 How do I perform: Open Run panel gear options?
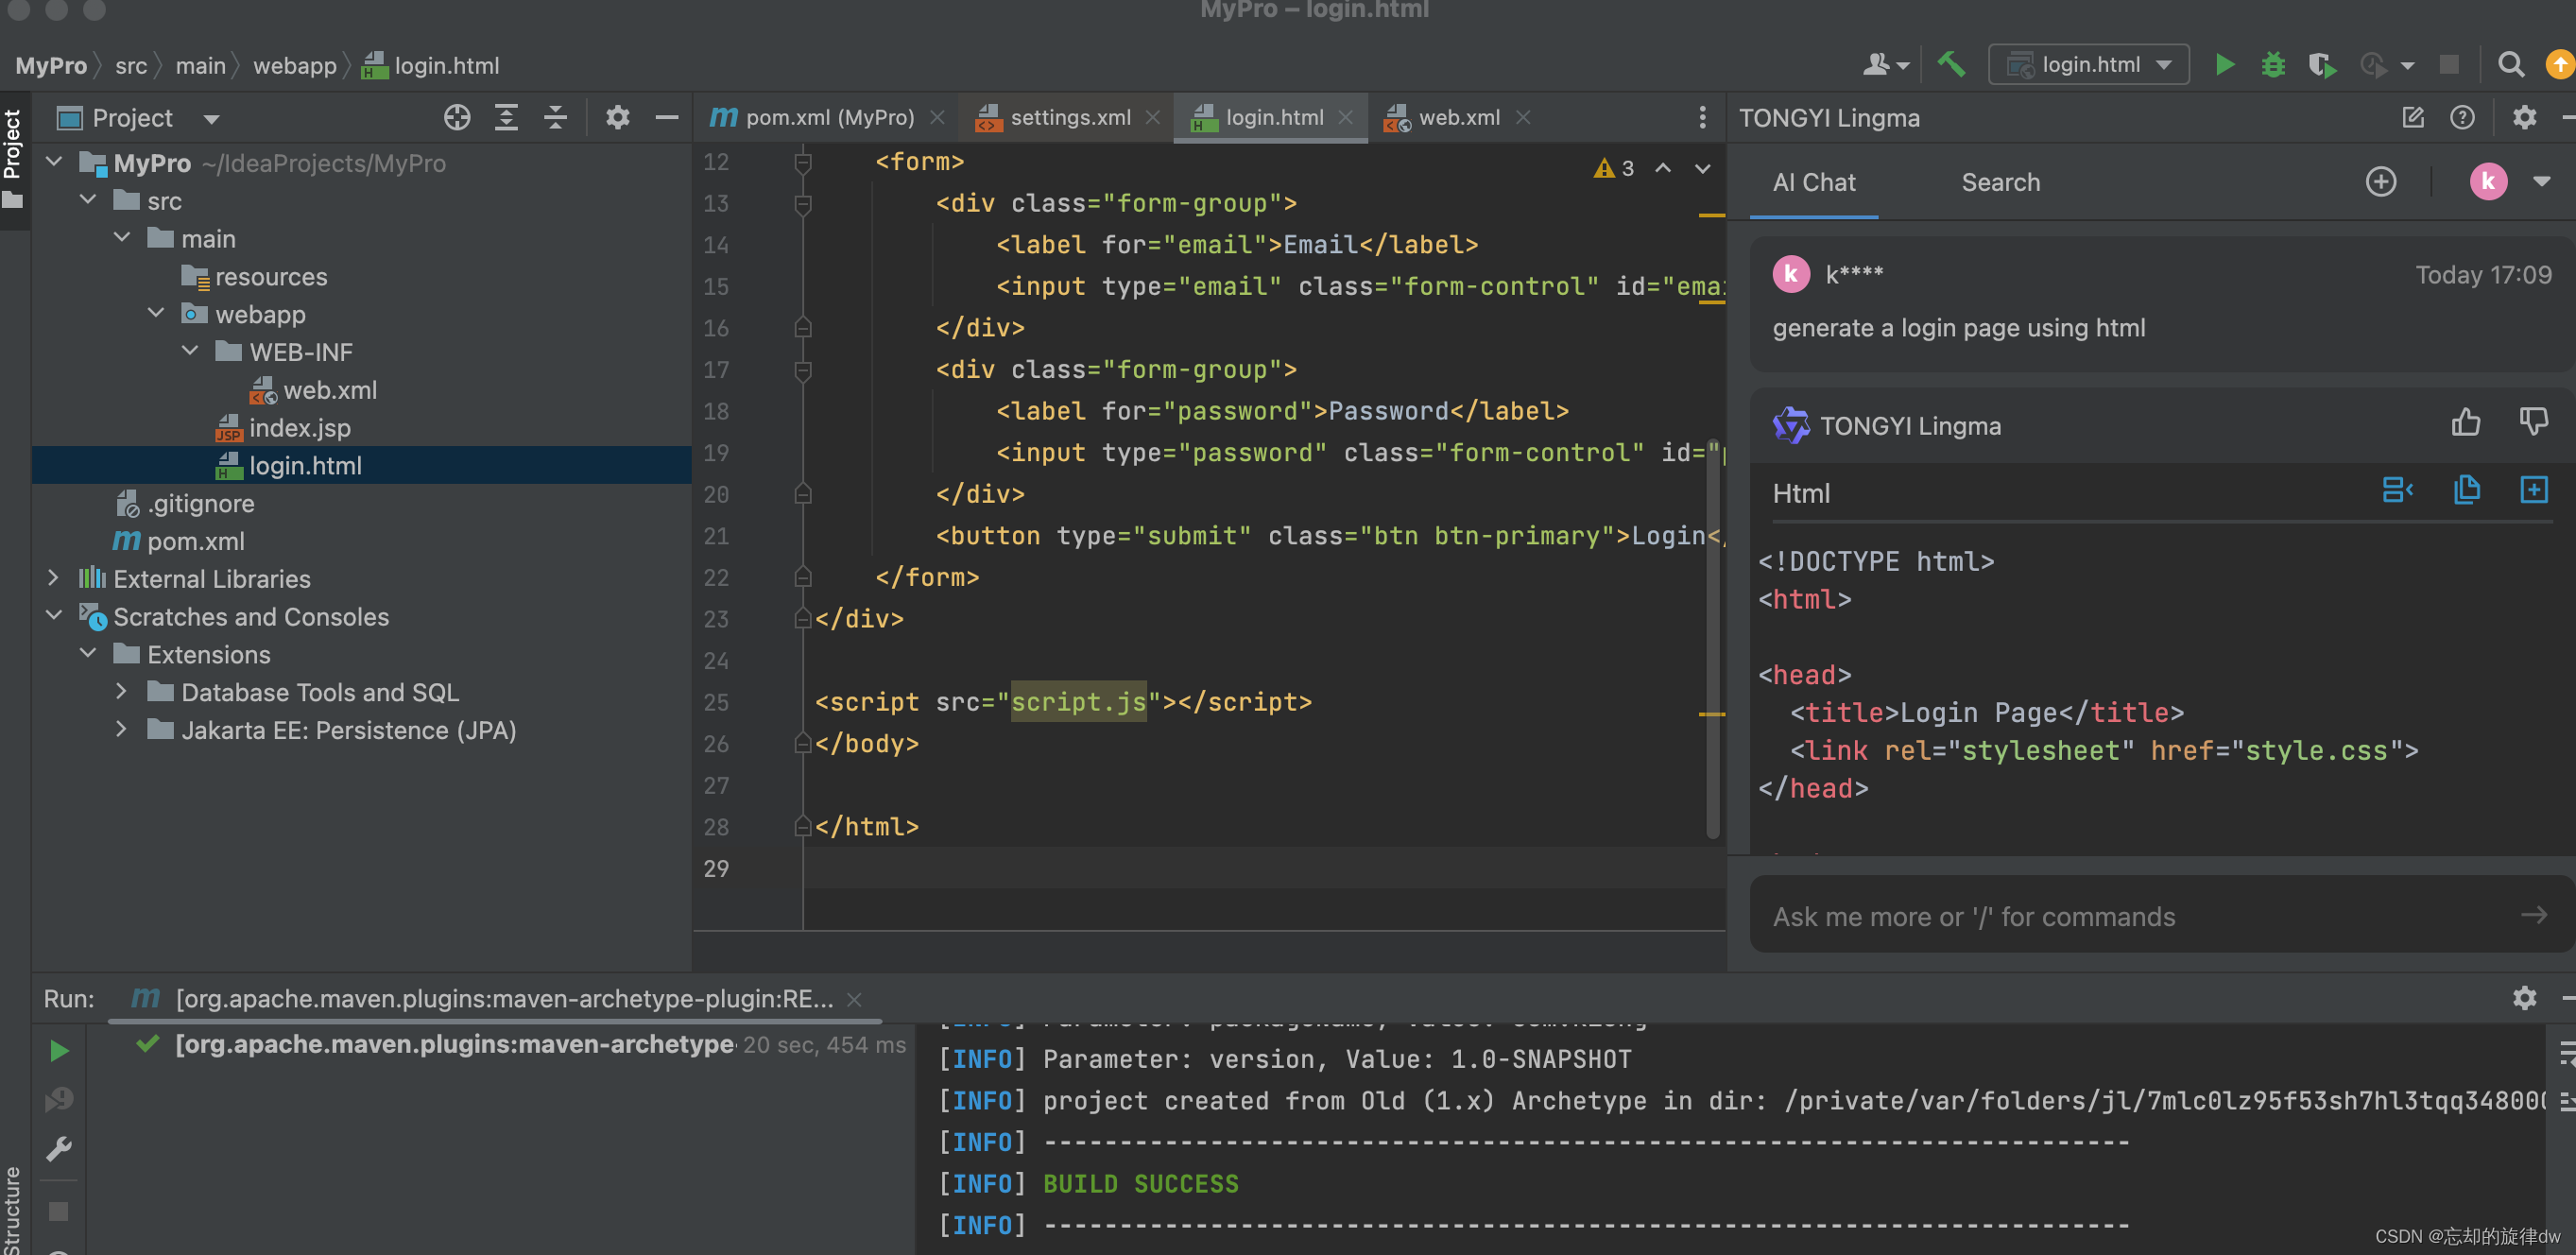tap(2524, 998)
